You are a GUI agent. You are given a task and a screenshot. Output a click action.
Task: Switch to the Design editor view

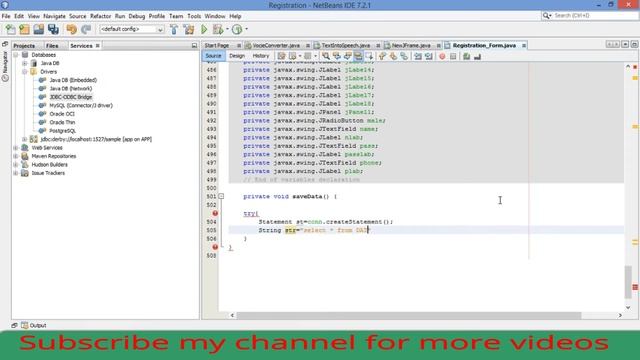click(x=237, y=56)
